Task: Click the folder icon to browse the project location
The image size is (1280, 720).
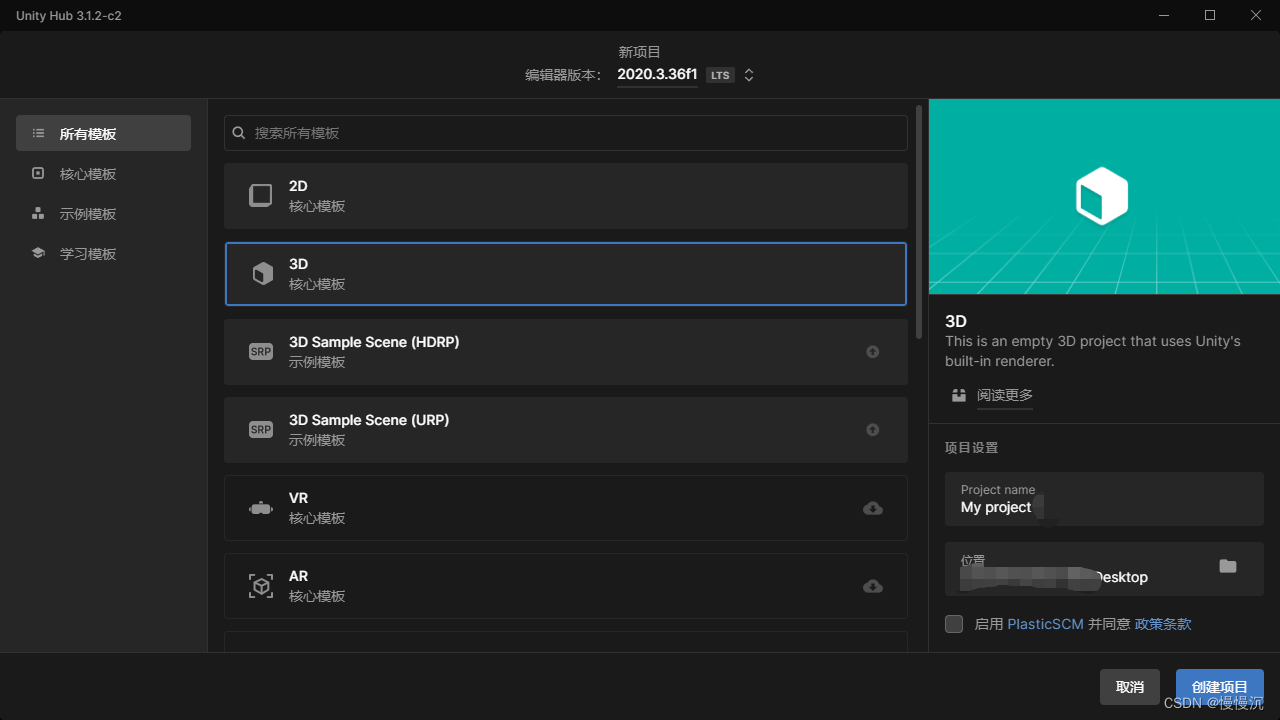Action: click(x=1228, y=566)
